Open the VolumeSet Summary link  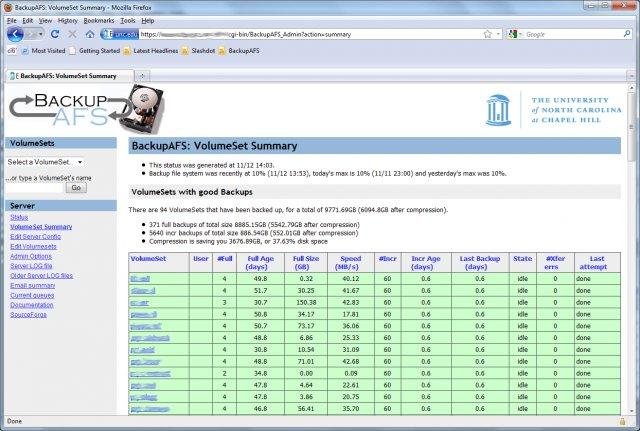[x=41, y=227]
